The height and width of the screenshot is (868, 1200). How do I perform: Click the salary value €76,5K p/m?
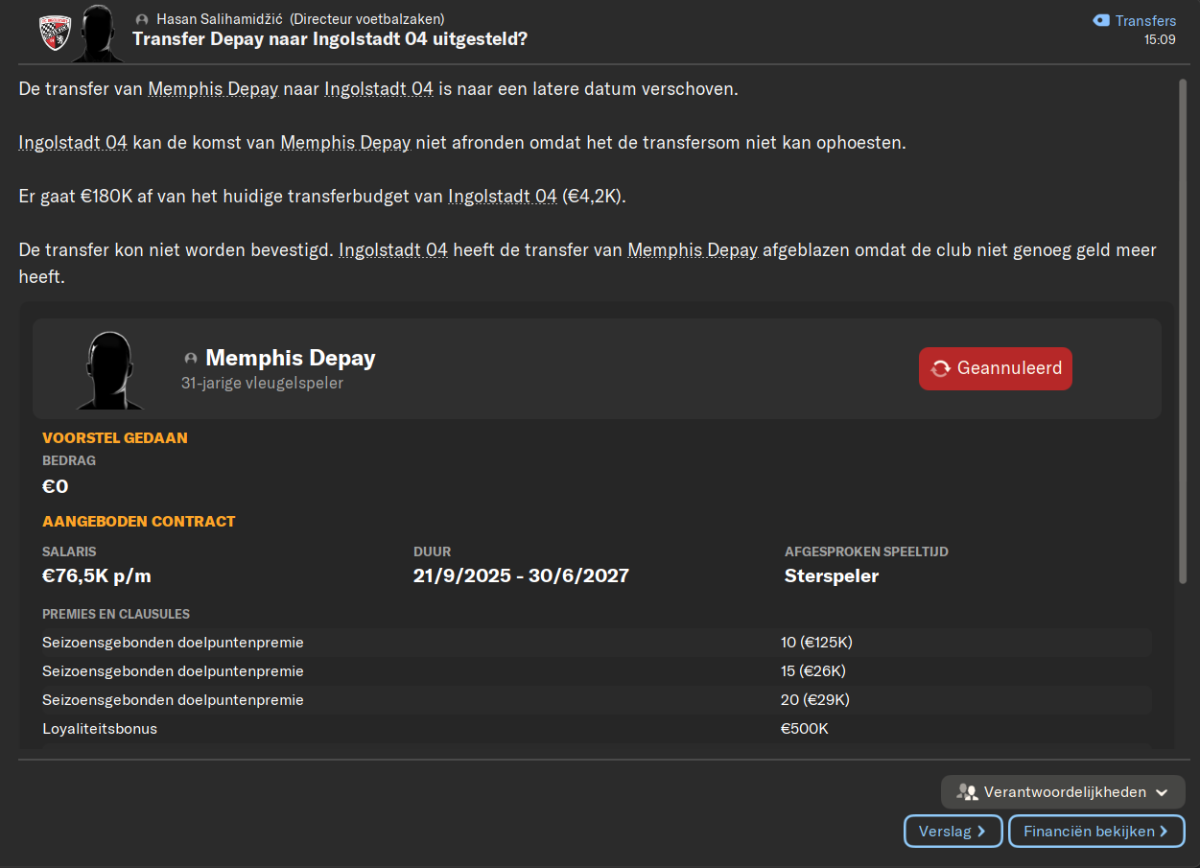pyautogui.click(x=97, y=576)
